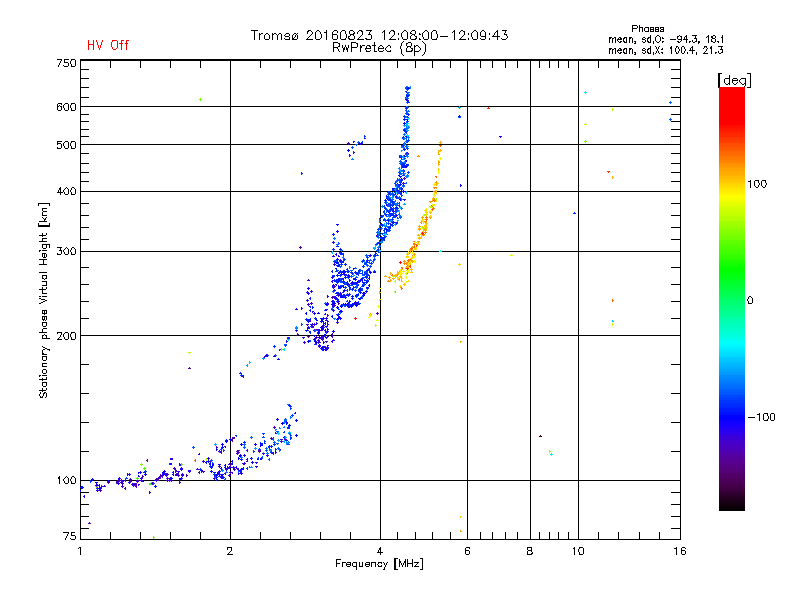The width and height of the screenshot is (800, 600).
Task: Click the red 'HV Off' status label
Action: (108, 45)
